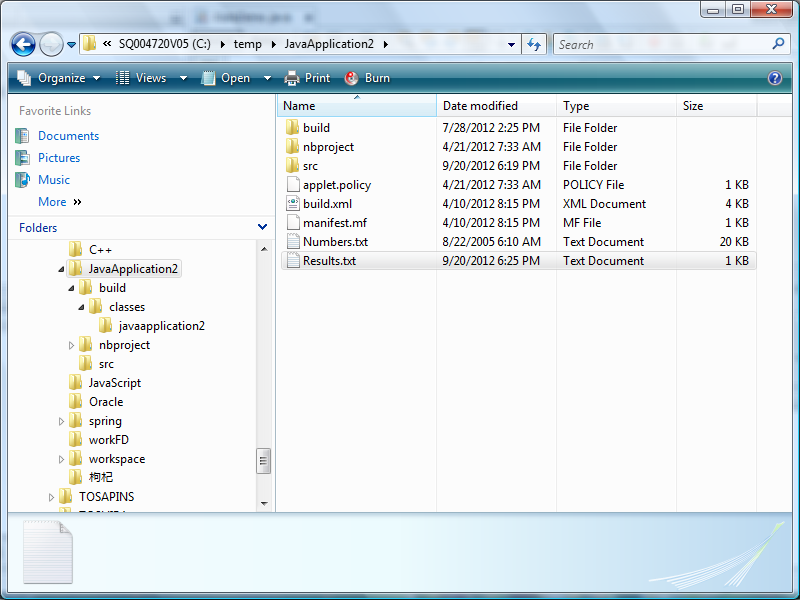The width and height of the screenshot is (800, 600).
Task: Click the Search input box
Action: [x=660, y=44]
